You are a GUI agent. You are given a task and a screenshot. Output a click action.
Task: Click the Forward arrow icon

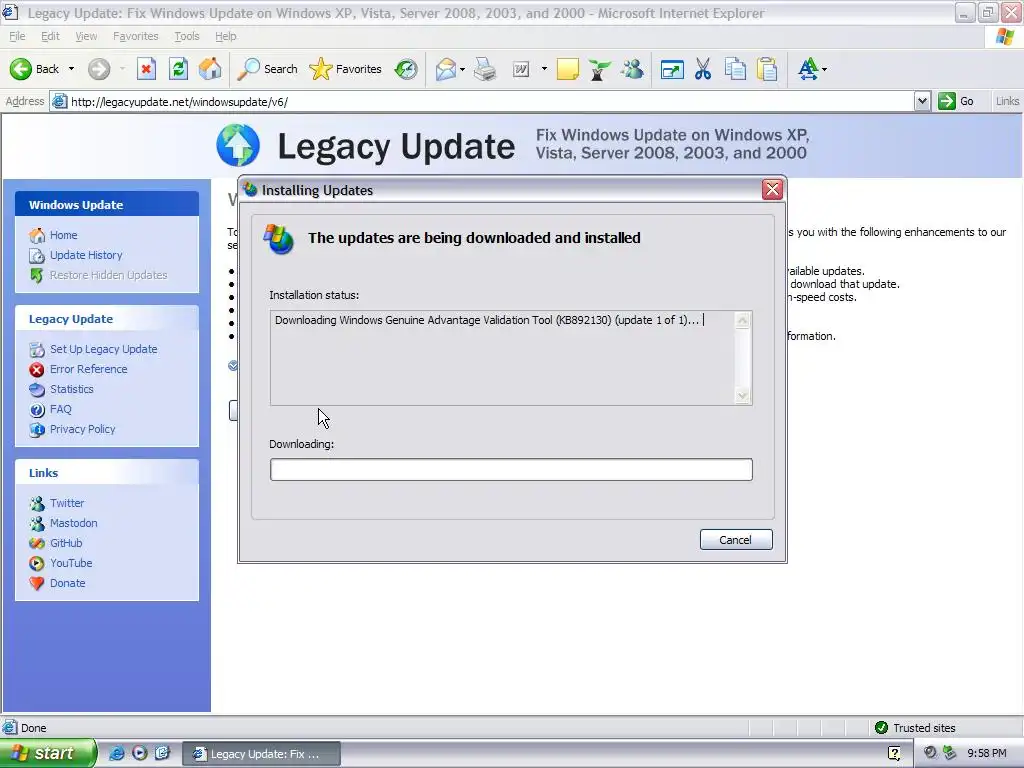coord(99,69)
